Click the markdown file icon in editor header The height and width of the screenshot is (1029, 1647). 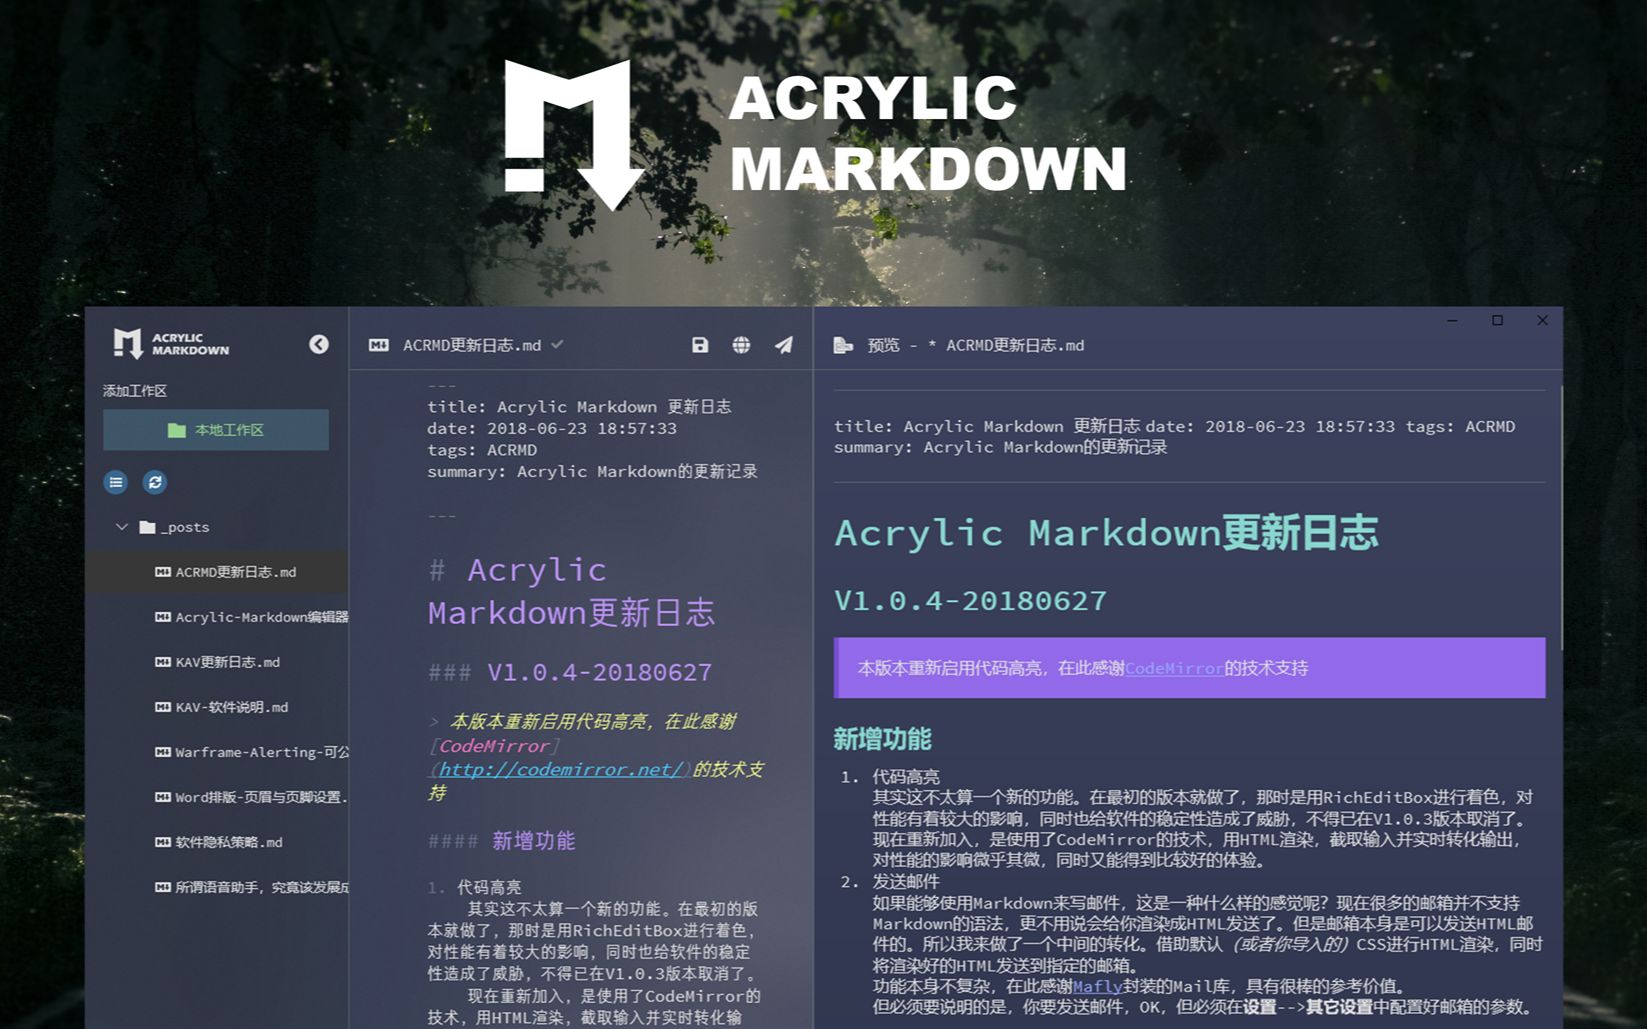[x=378, y=345]
